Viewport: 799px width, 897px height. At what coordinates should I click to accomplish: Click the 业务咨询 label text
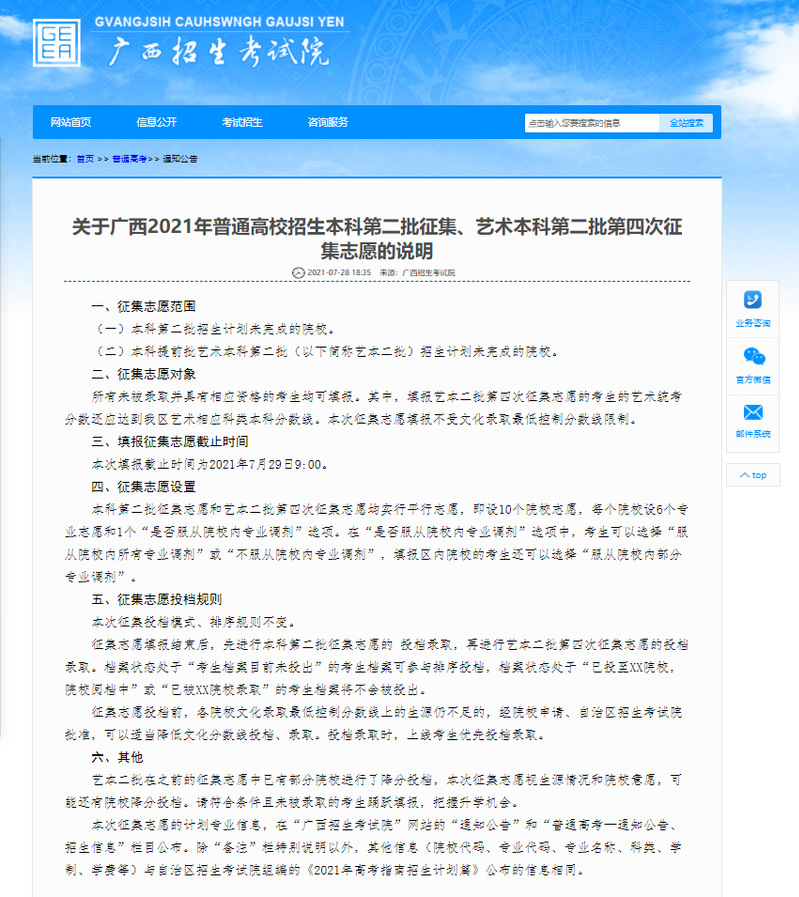(x=753, y=323)
